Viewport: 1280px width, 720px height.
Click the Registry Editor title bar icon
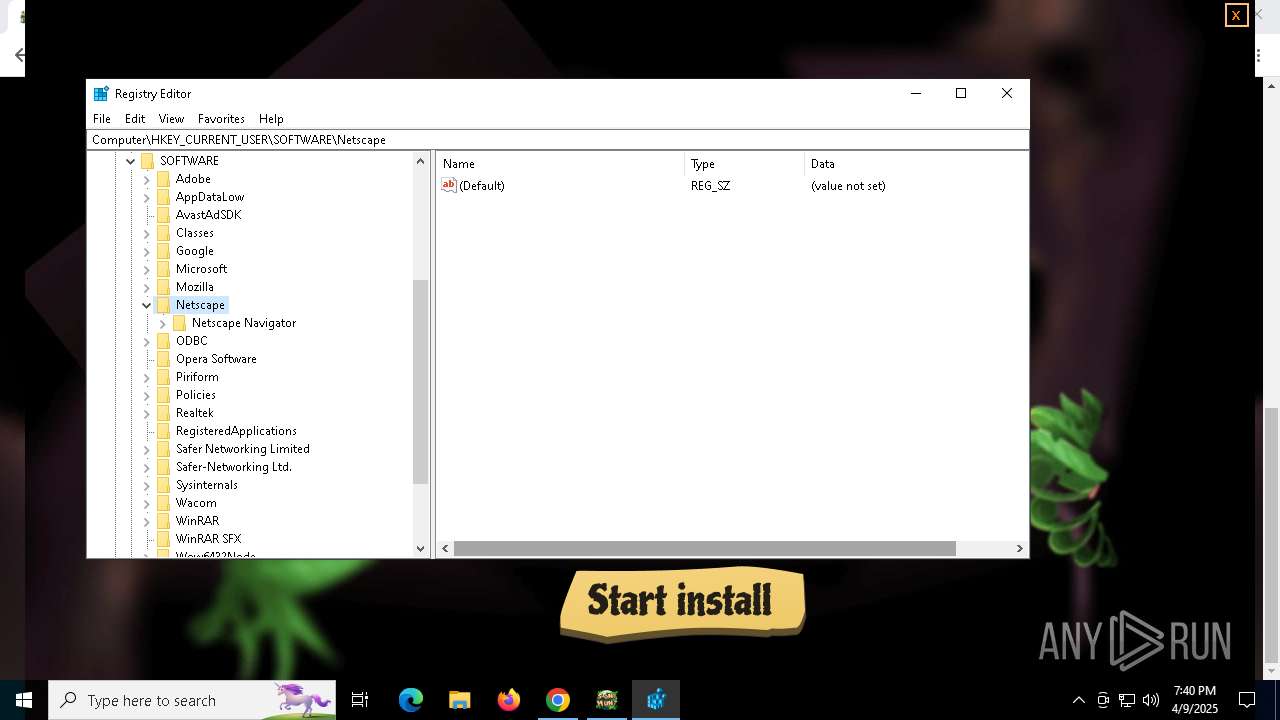tap(101, 94)
